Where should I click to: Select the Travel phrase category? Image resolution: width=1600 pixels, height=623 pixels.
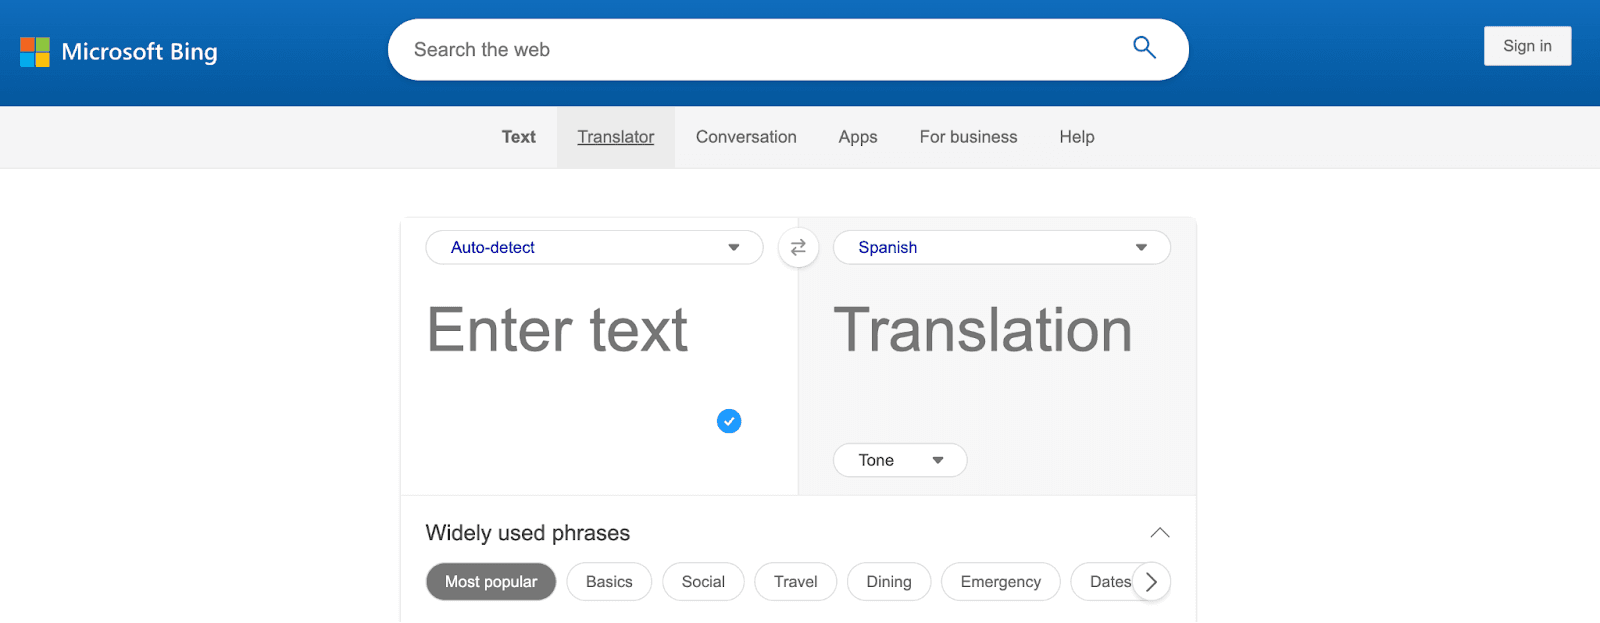(x=795, y=582)
